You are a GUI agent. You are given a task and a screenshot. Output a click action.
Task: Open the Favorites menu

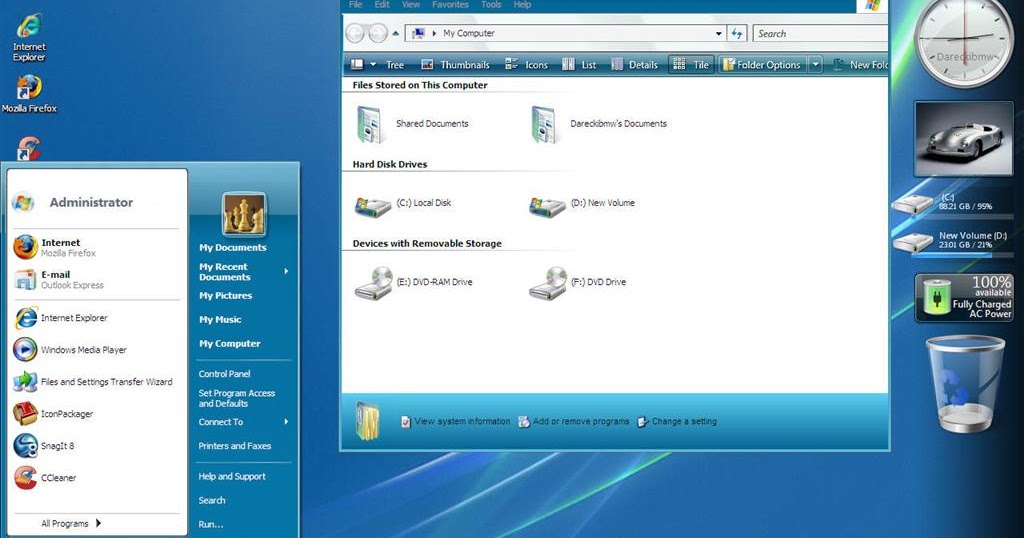451,5
